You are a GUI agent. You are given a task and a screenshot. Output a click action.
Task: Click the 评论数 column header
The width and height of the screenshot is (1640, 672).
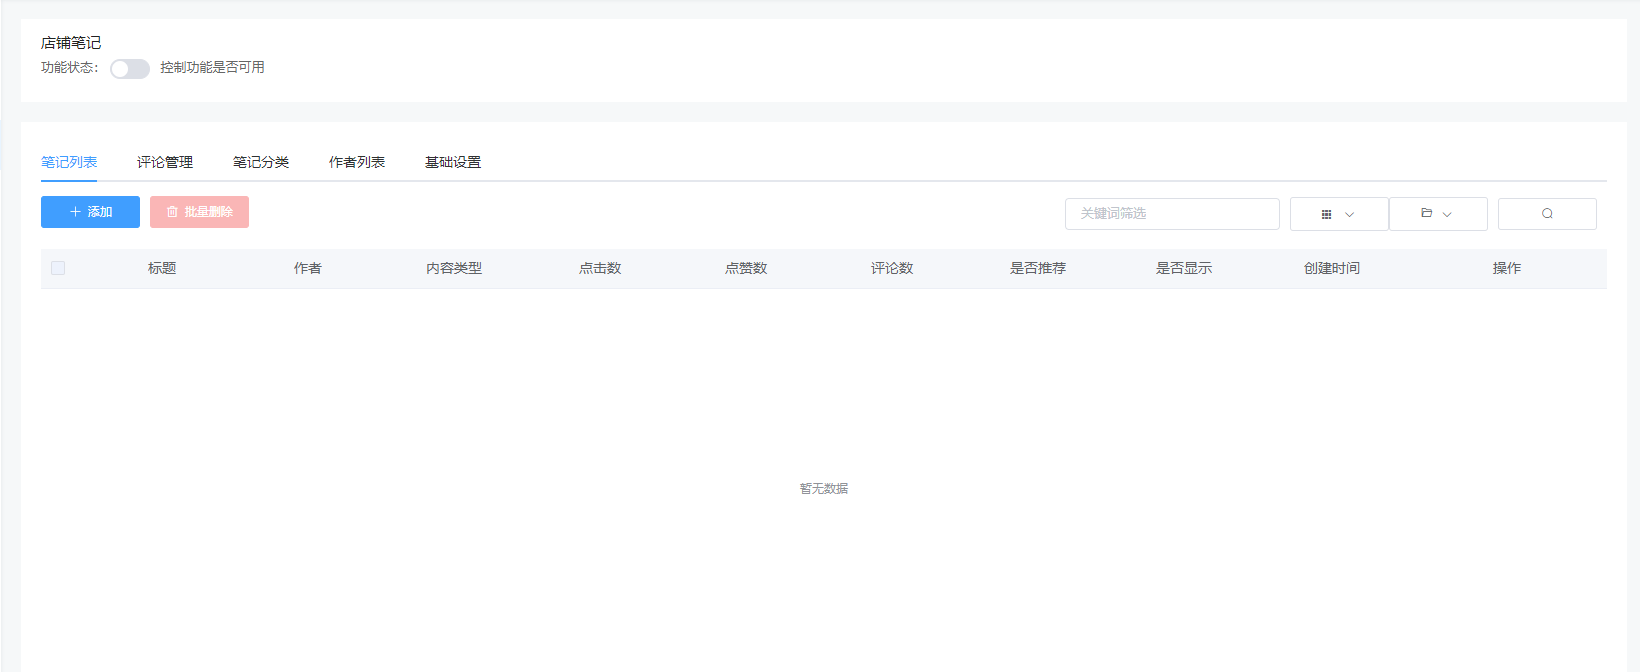coord(892,268)
